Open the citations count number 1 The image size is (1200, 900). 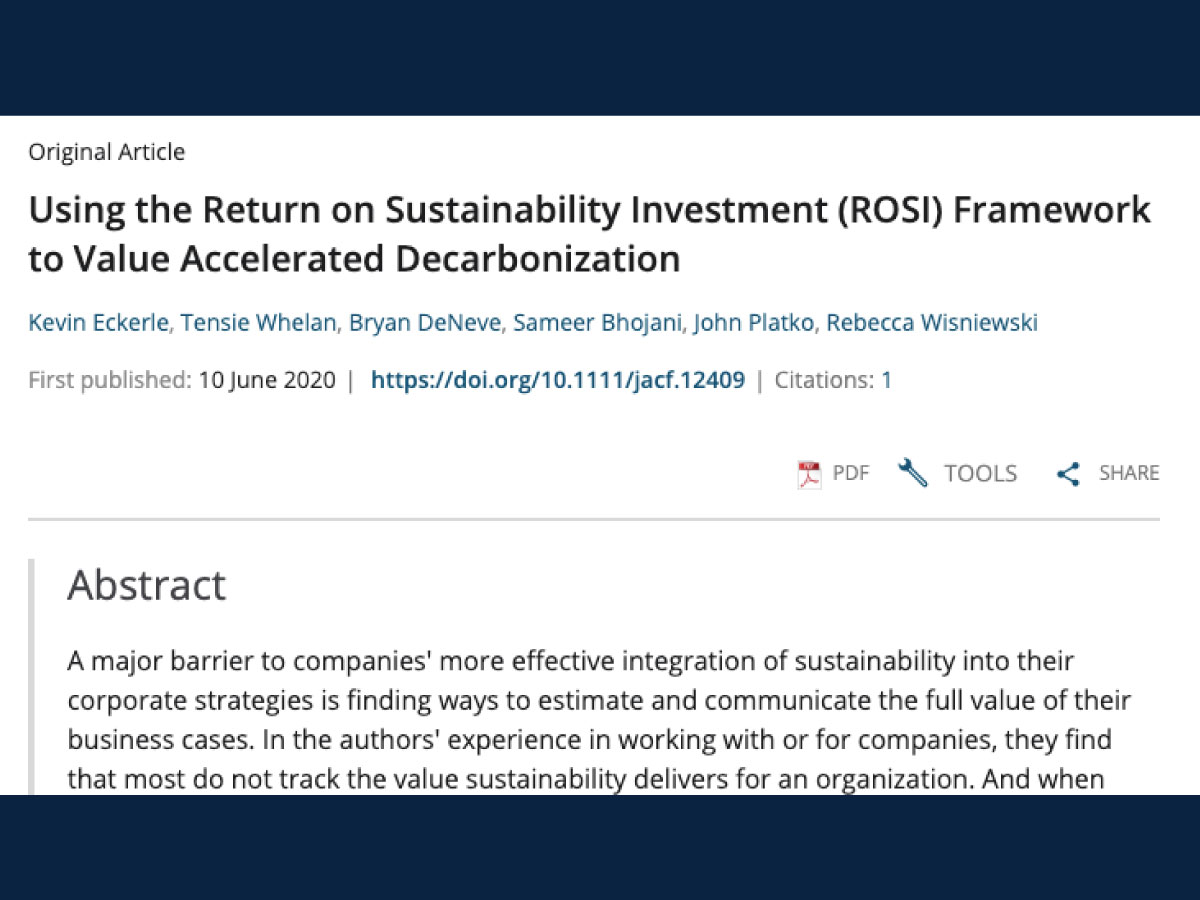click(886, 380)
